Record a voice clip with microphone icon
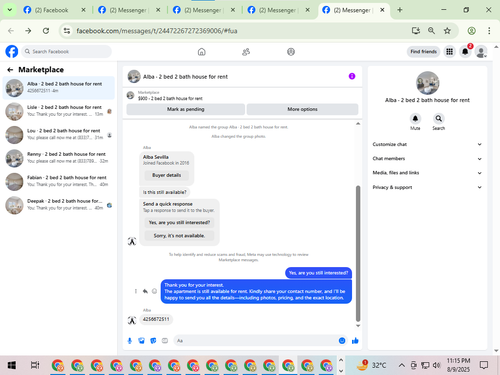 pyautogui.click(x=130, y=340)
